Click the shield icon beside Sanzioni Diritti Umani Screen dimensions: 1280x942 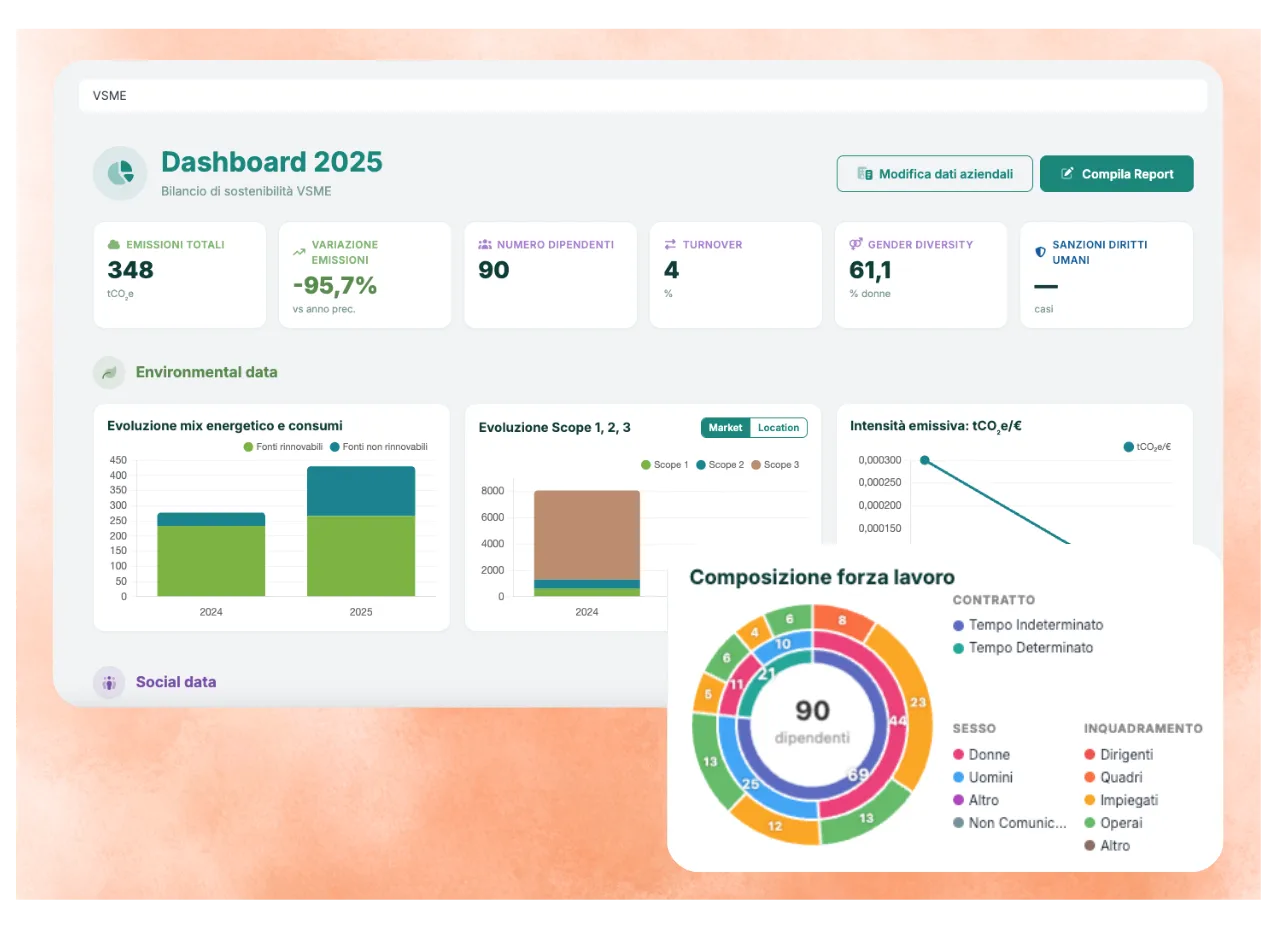(x=1041, y=252)
